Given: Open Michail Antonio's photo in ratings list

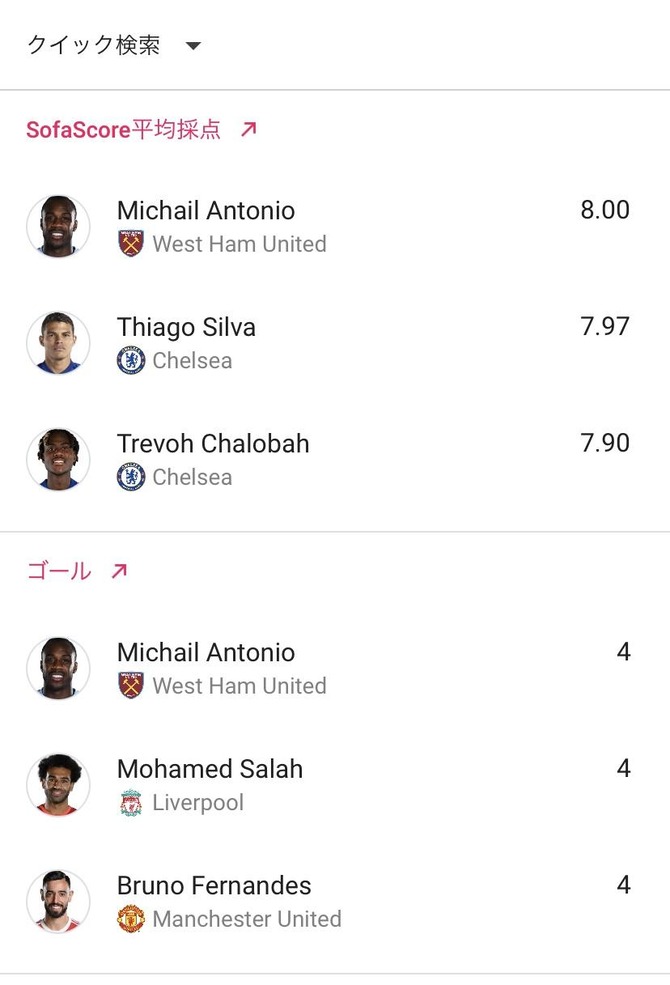Looking at the screenshot, I should 58,226.
